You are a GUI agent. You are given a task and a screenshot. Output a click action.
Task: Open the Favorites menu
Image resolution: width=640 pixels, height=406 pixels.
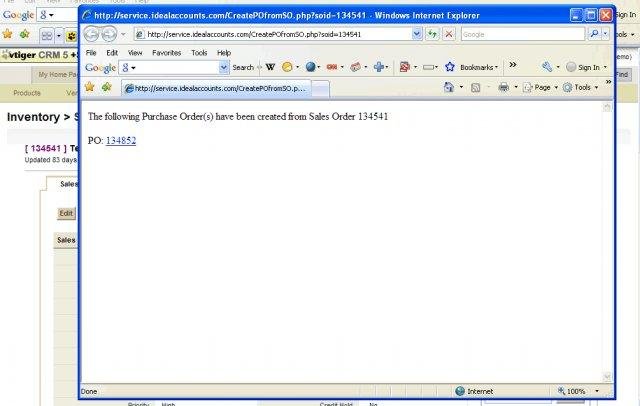167,53
